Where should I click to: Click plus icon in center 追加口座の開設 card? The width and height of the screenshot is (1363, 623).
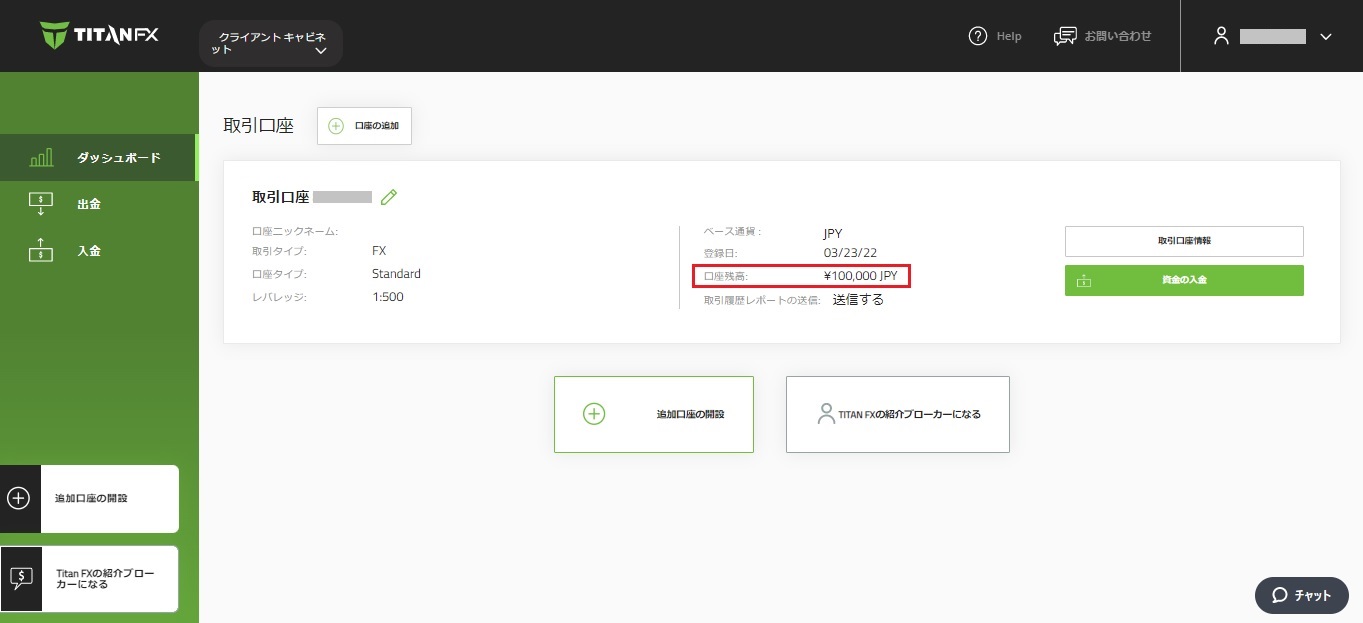pos(594,414)
